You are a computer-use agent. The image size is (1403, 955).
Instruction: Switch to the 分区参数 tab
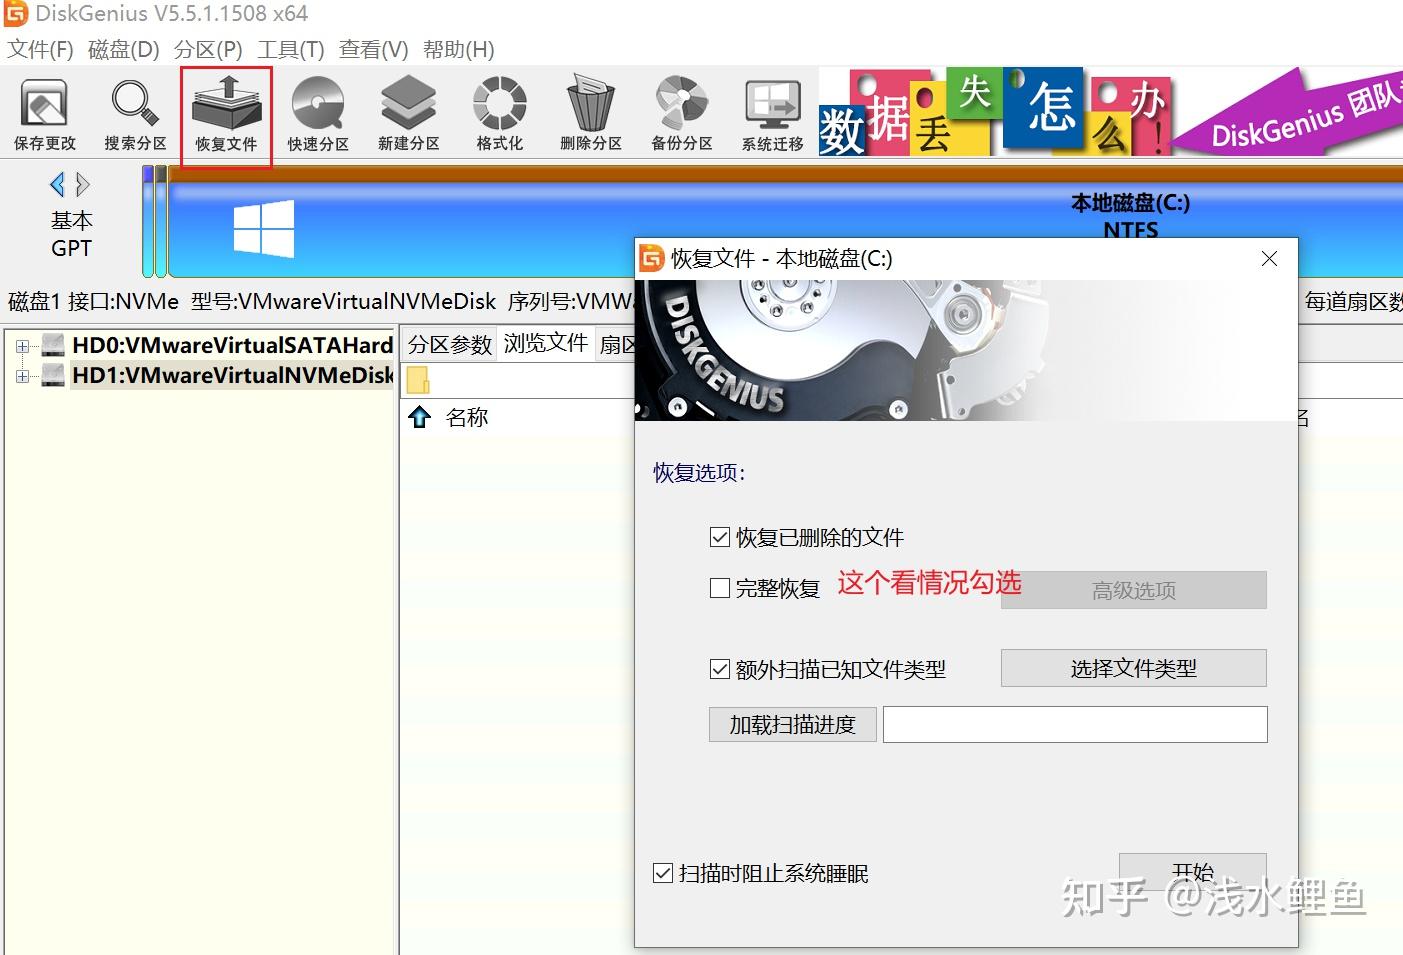(448, 343)
